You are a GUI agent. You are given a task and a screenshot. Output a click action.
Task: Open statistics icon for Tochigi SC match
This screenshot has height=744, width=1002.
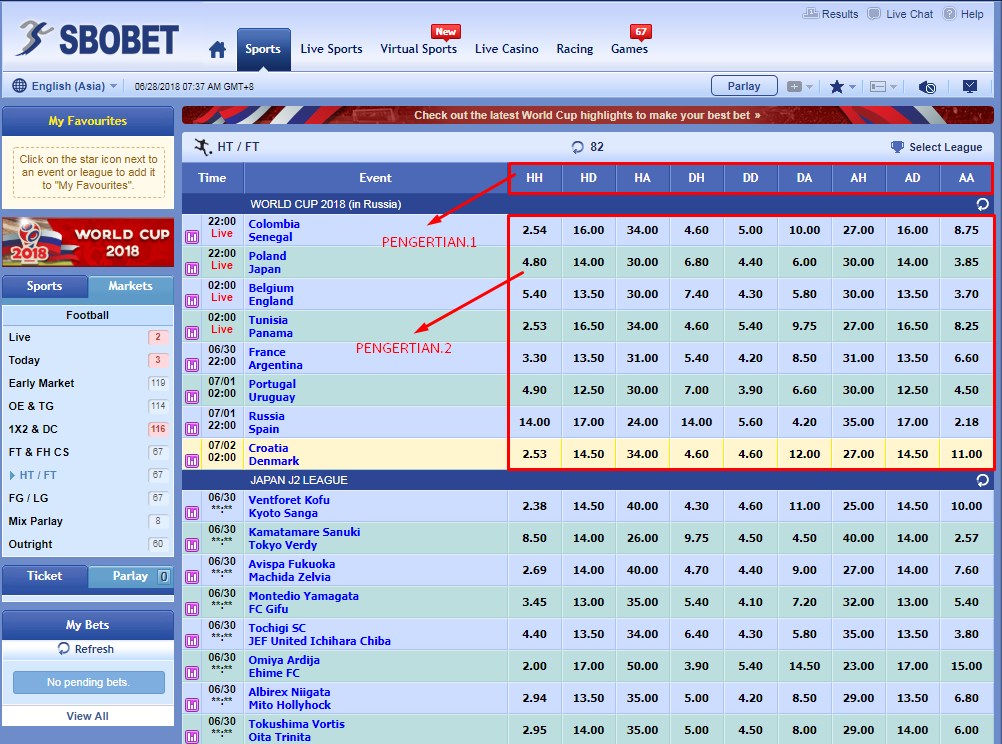(x=192, y=641)
